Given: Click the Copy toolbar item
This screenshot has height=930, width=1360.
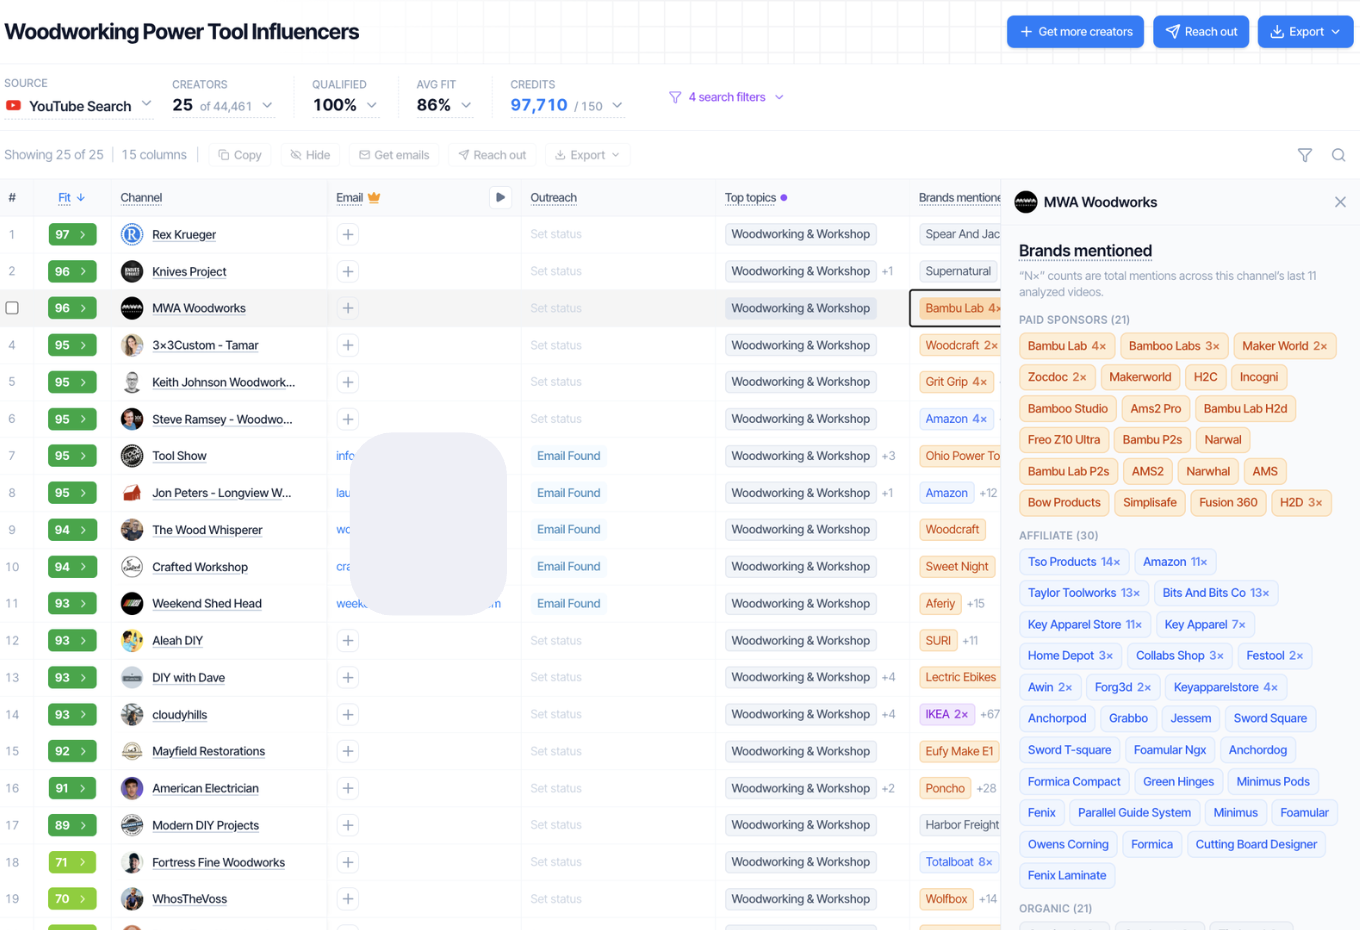Looking at the screenshot, I should 240,155.
